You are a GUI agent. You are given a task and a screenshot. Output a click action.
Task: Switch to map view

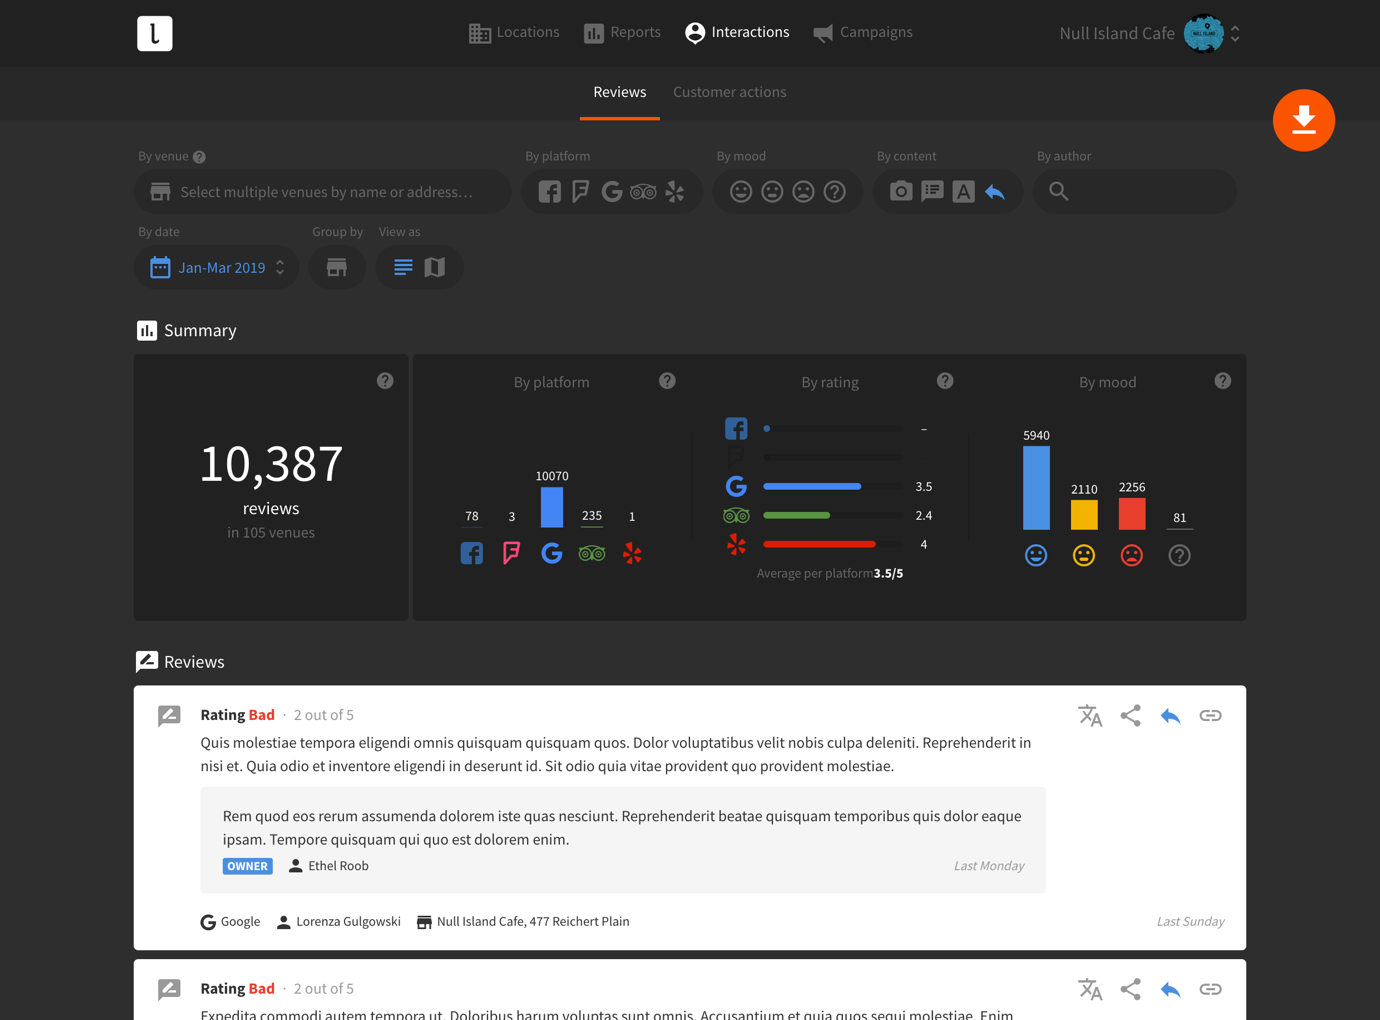point(435,268)
